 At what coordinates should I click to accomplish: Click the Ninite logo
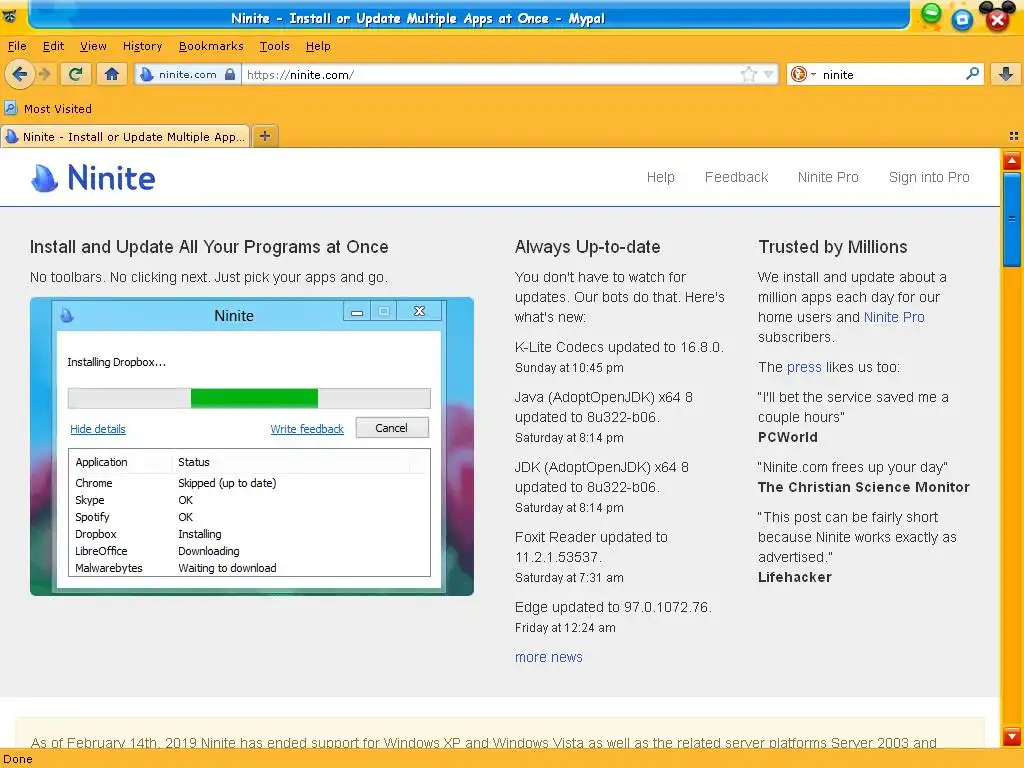(x=93, y=178)
